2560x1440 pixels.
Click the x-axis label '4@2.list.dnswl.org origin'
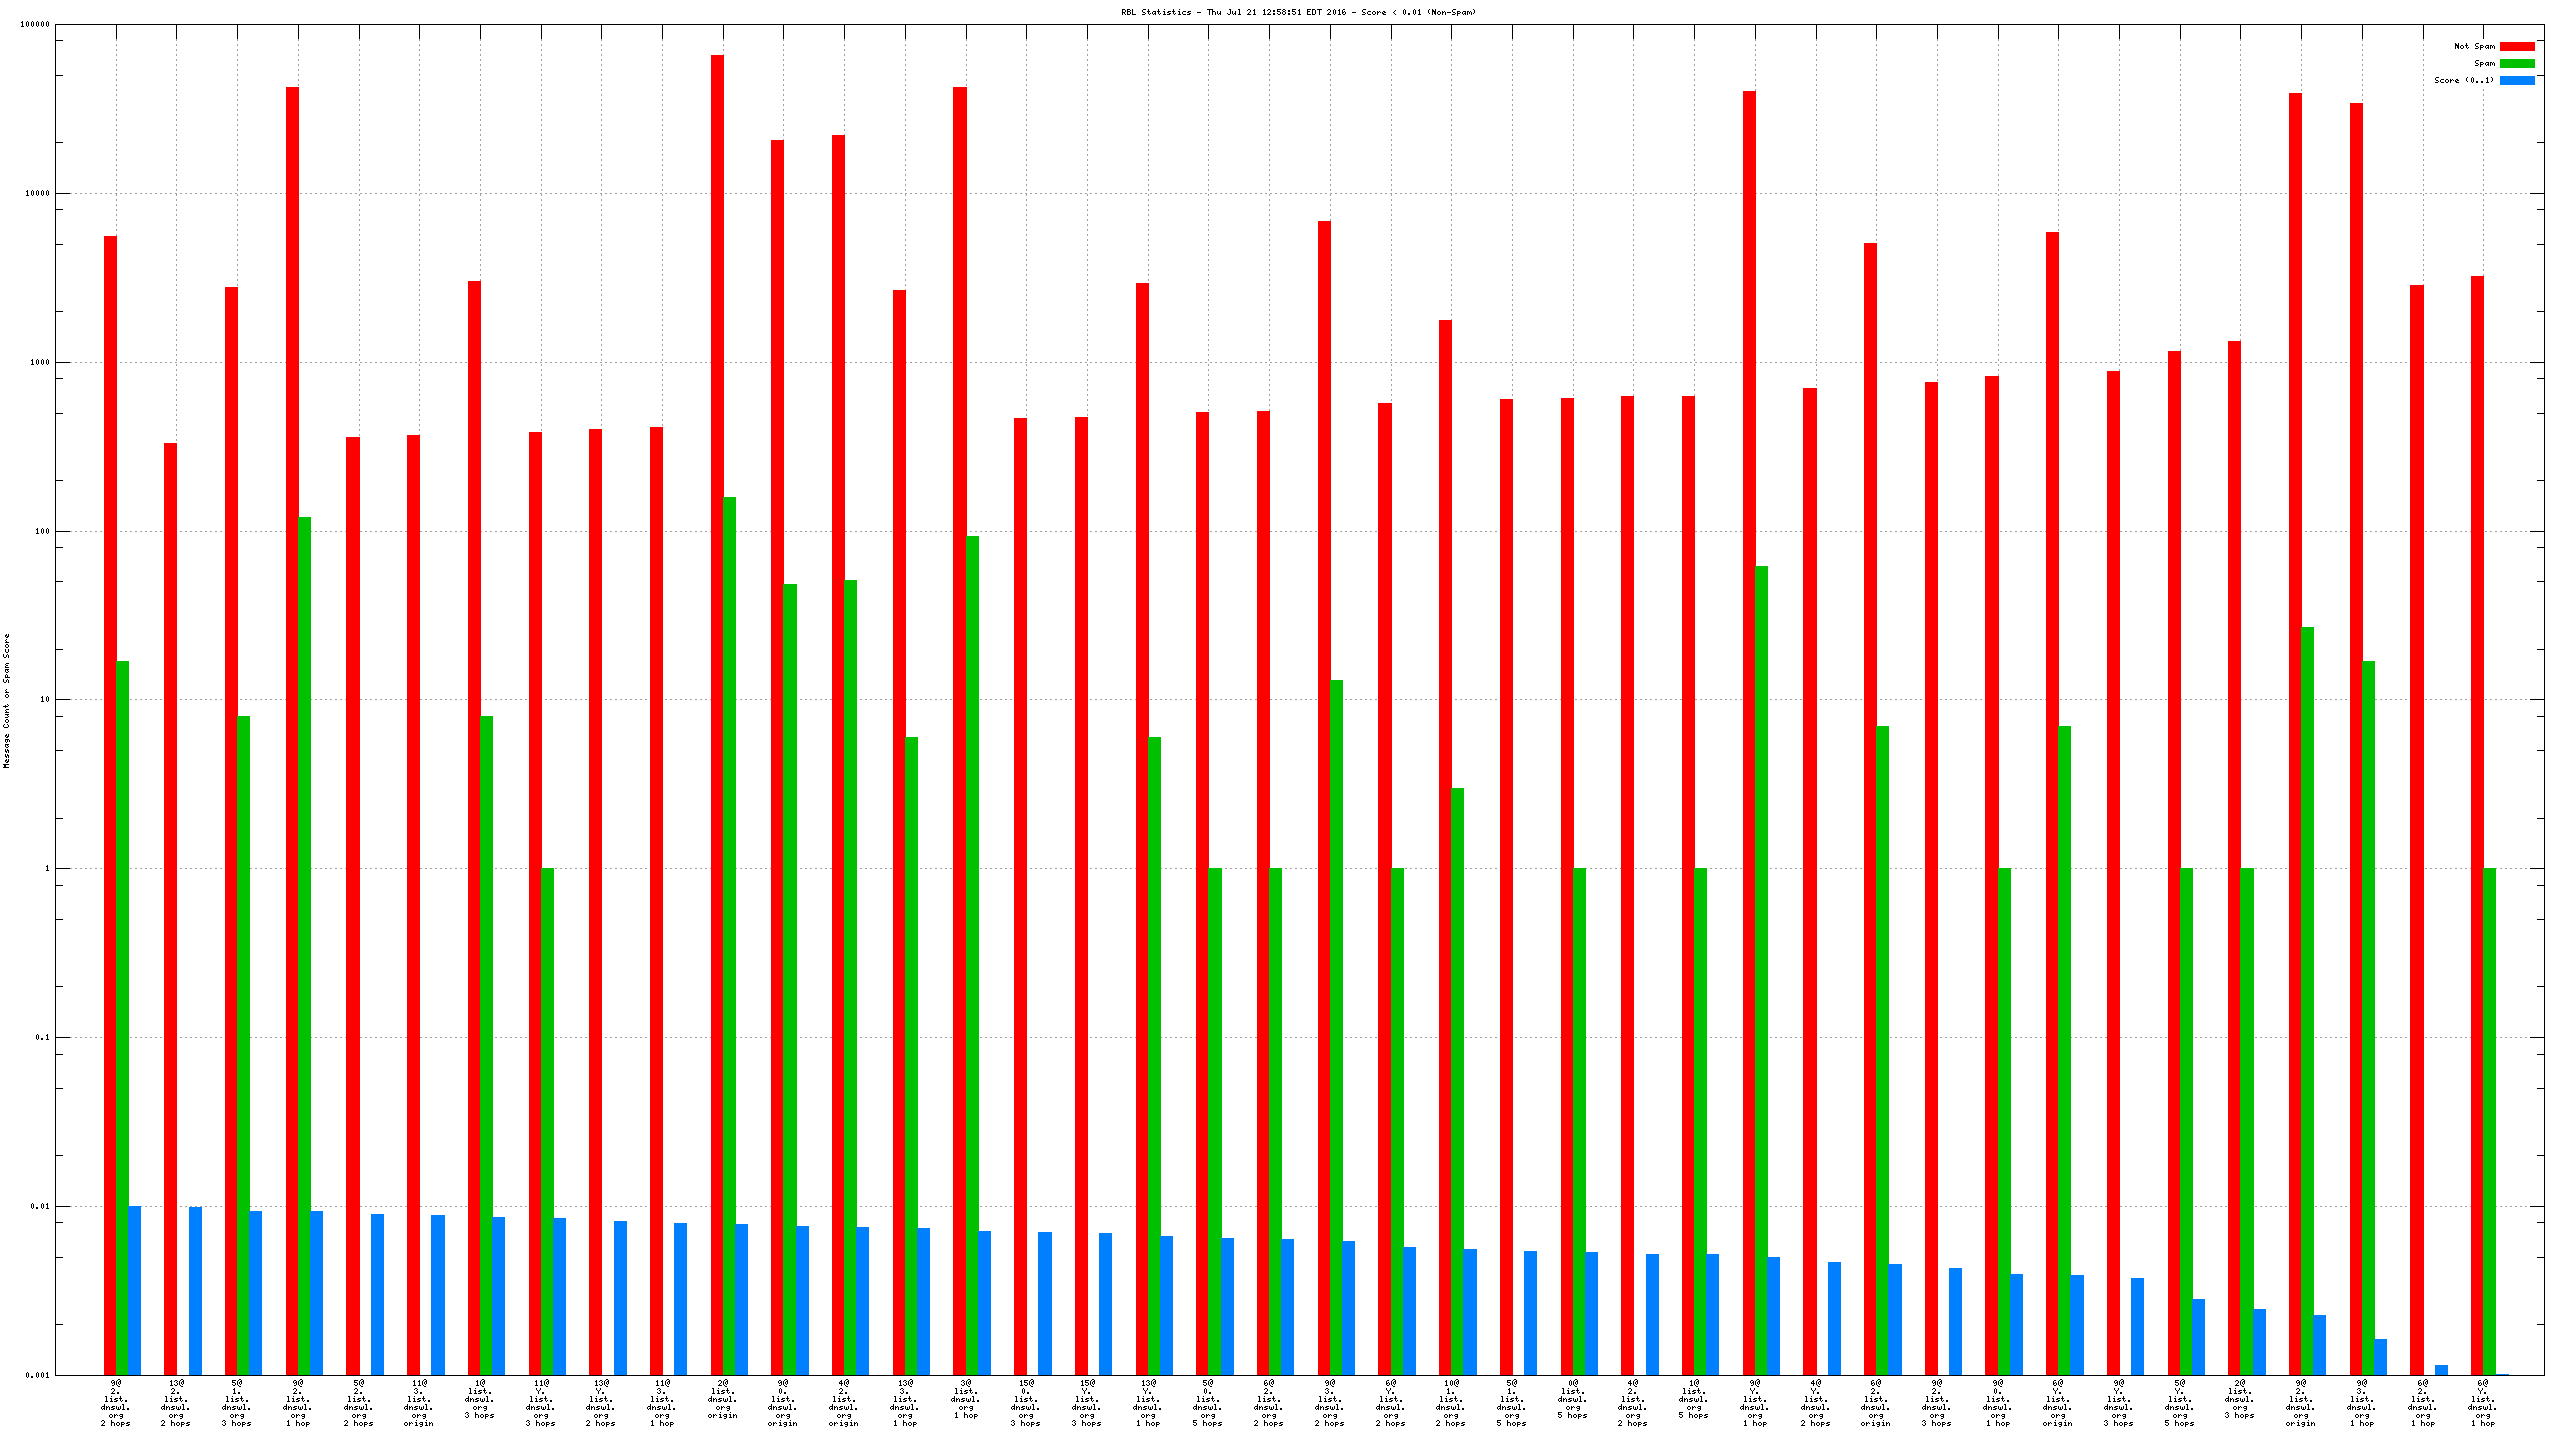(x=844, y=1402)
